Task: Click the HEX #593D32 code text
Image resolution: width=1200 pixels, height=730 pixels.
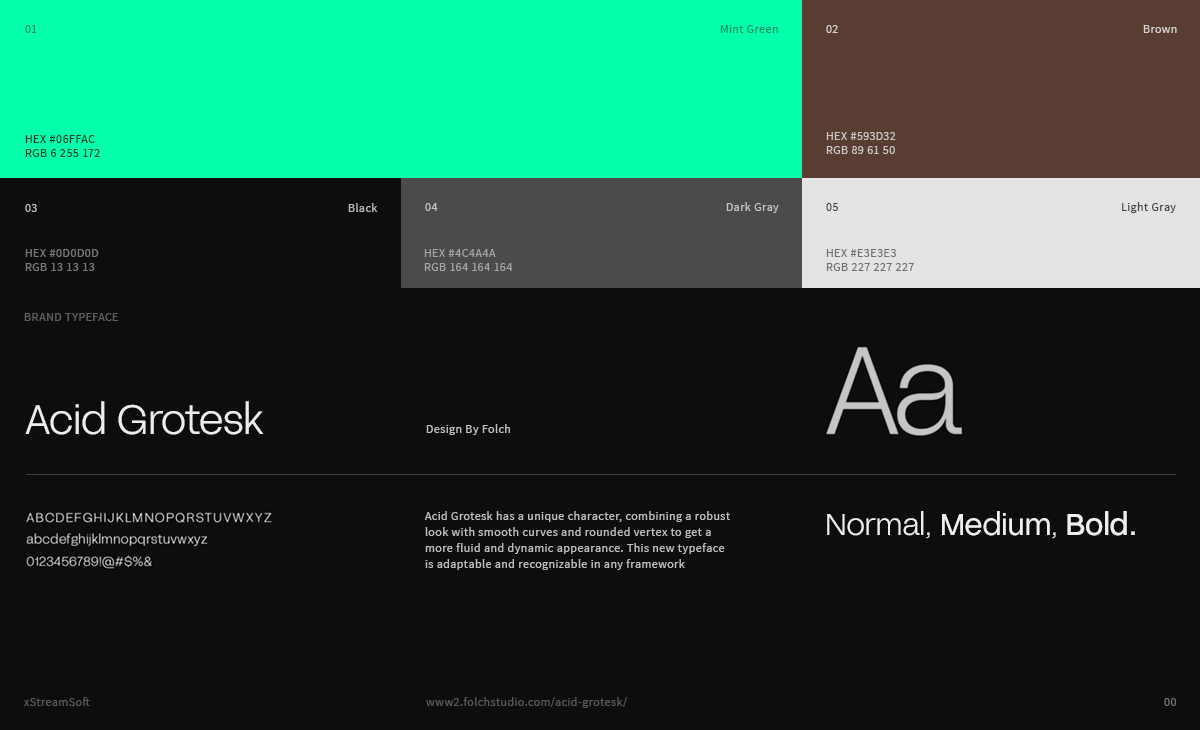Action: [860, 136]
